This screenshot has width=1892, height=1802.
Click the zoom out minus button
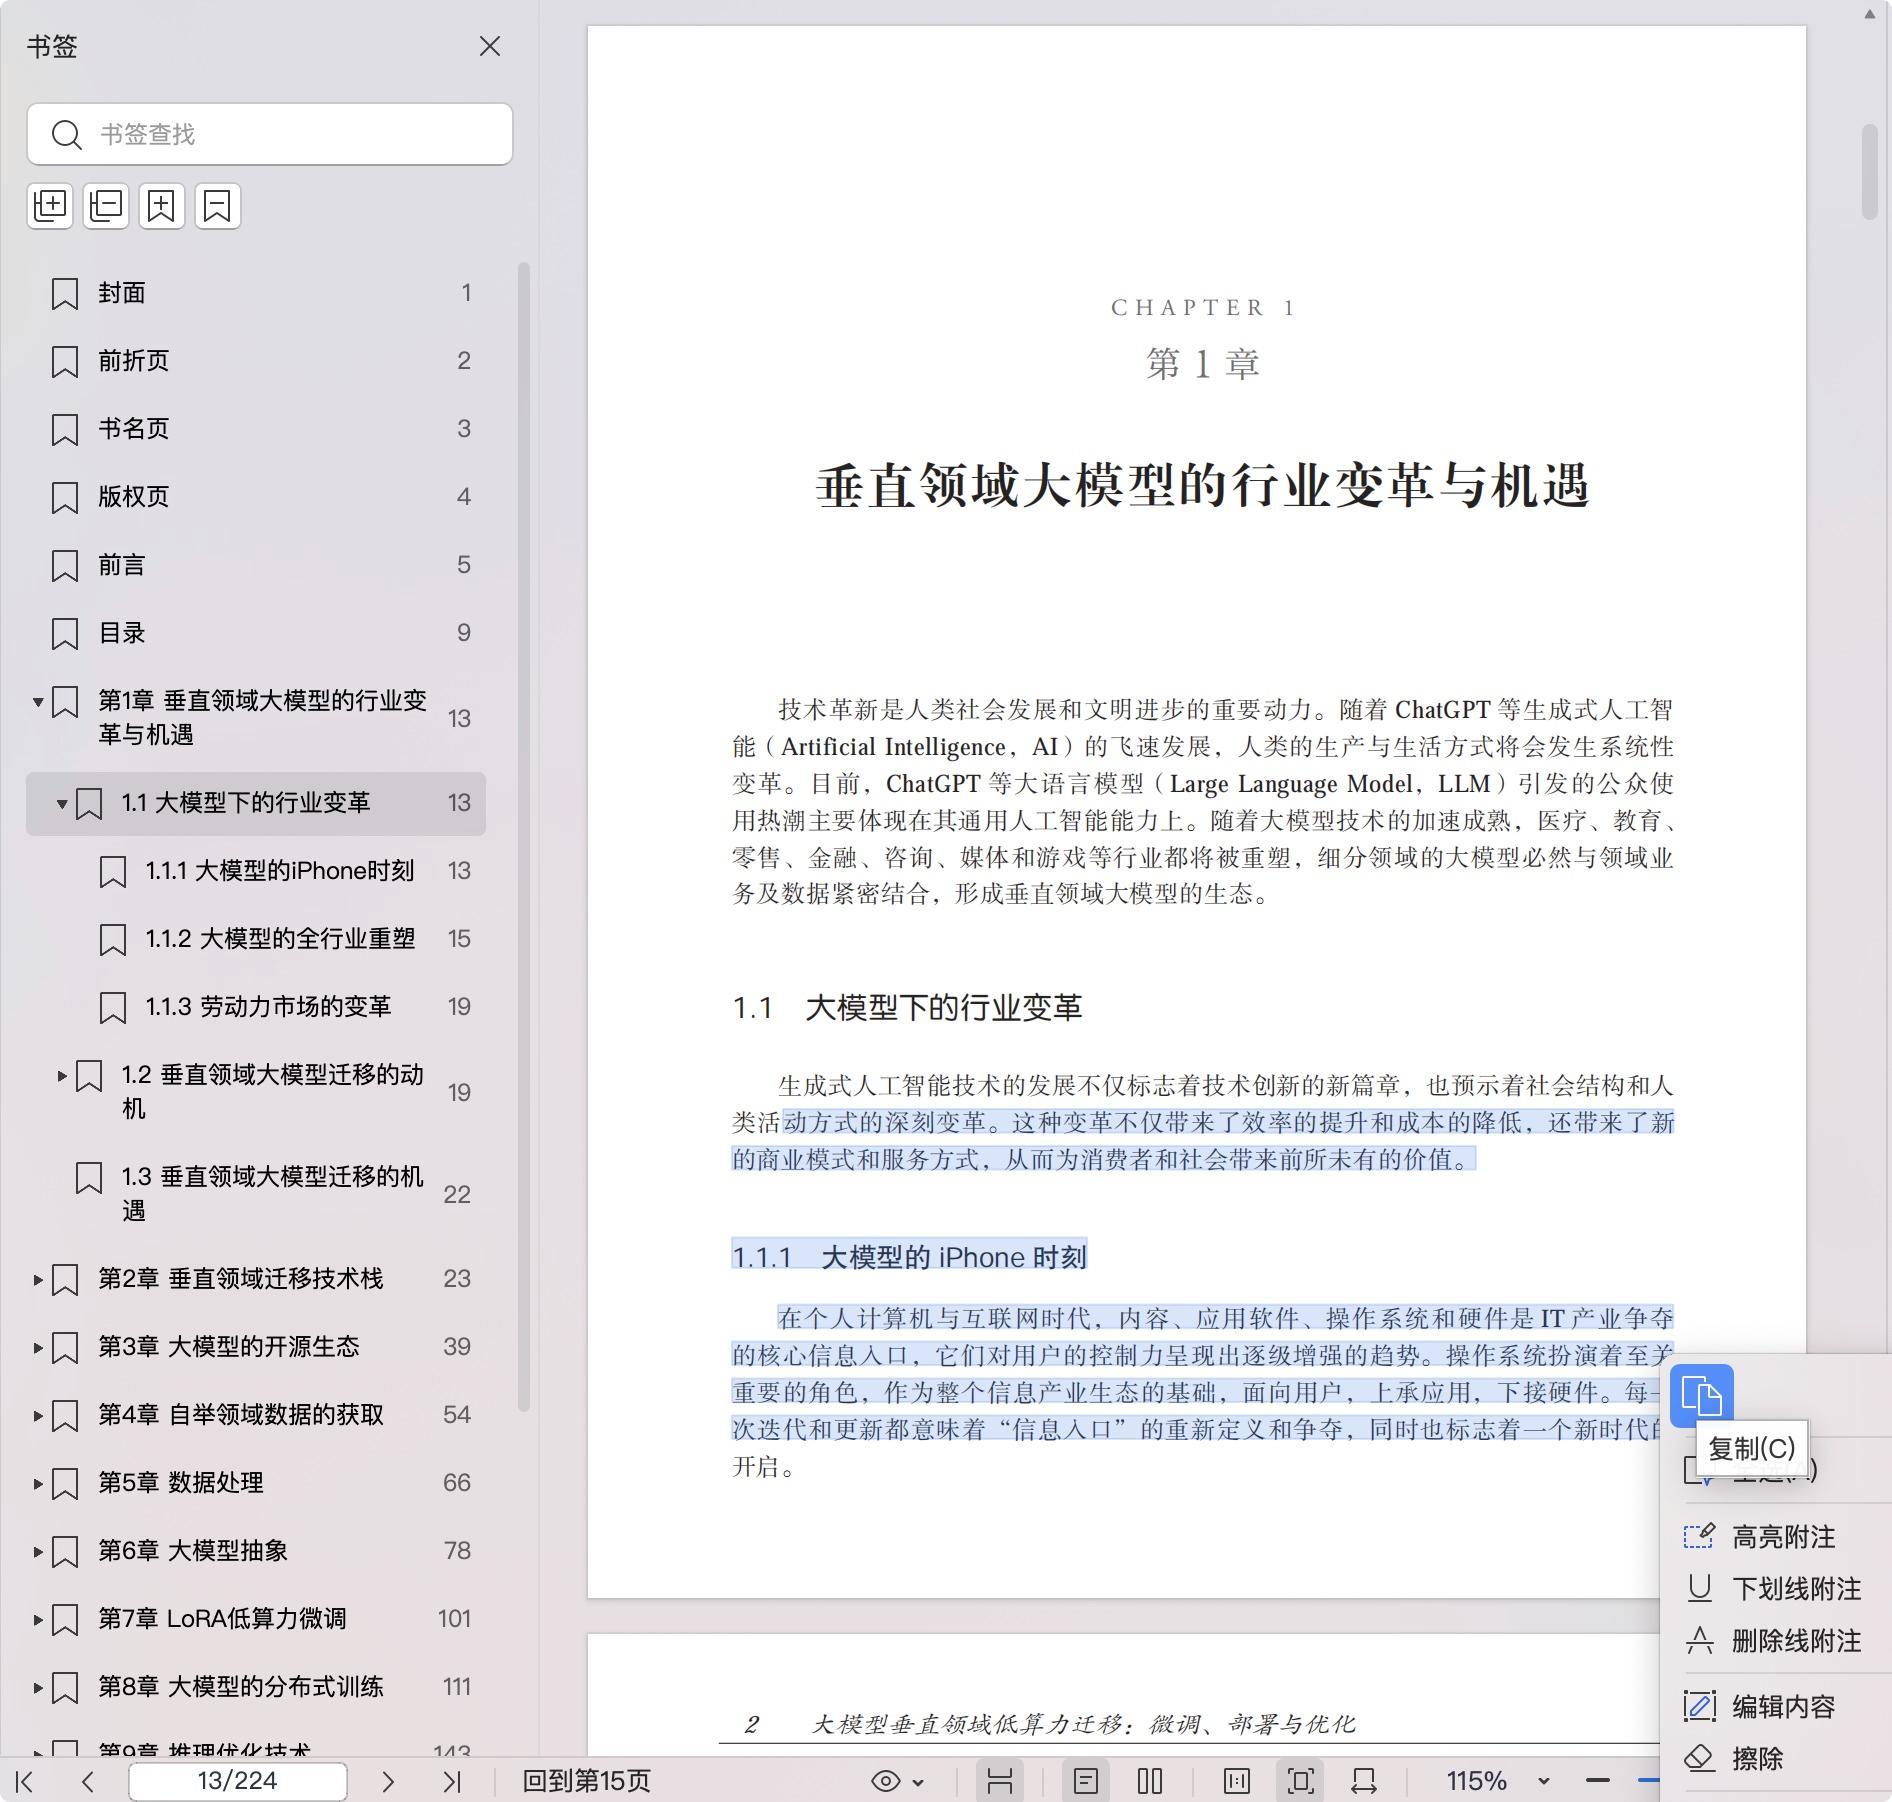point(1598,1781)
